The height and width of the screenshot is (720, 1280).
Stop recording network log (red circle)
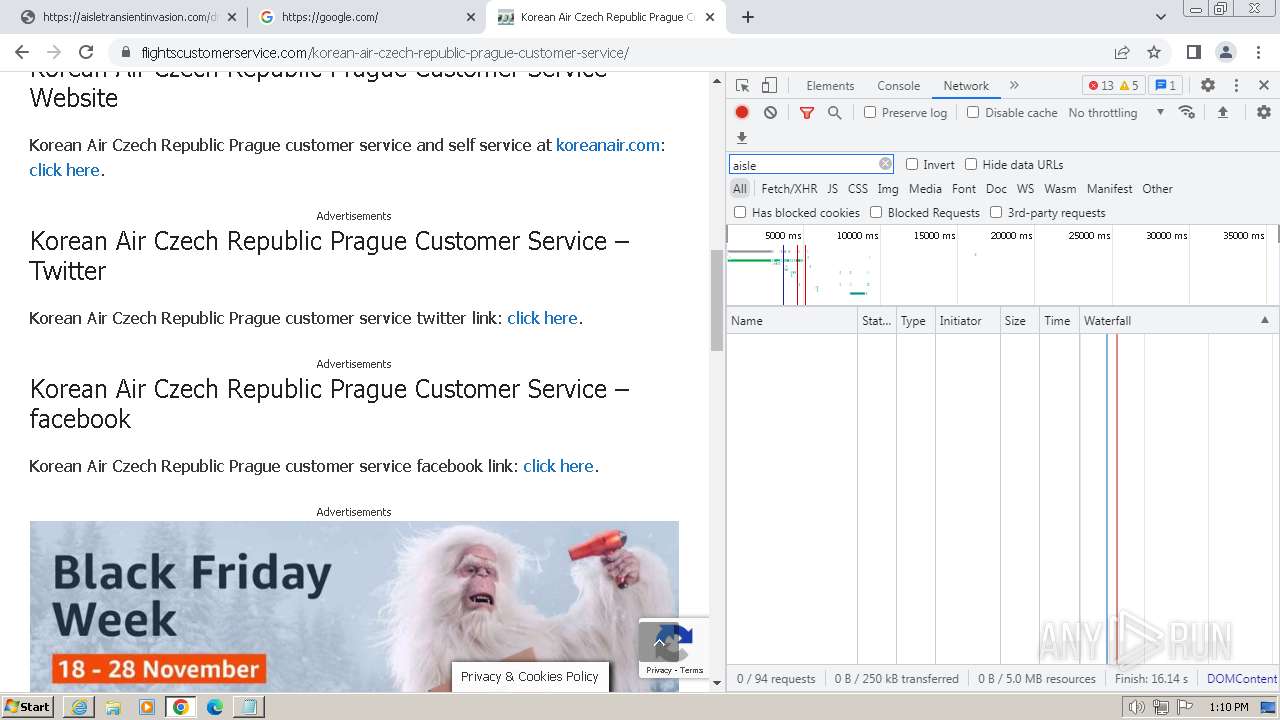(742, 113)
